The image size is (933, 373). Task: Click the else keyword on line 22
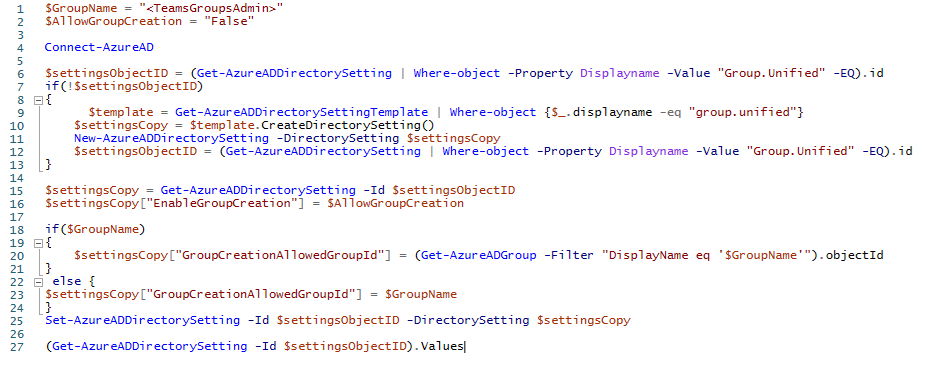(x=67, y=282)
